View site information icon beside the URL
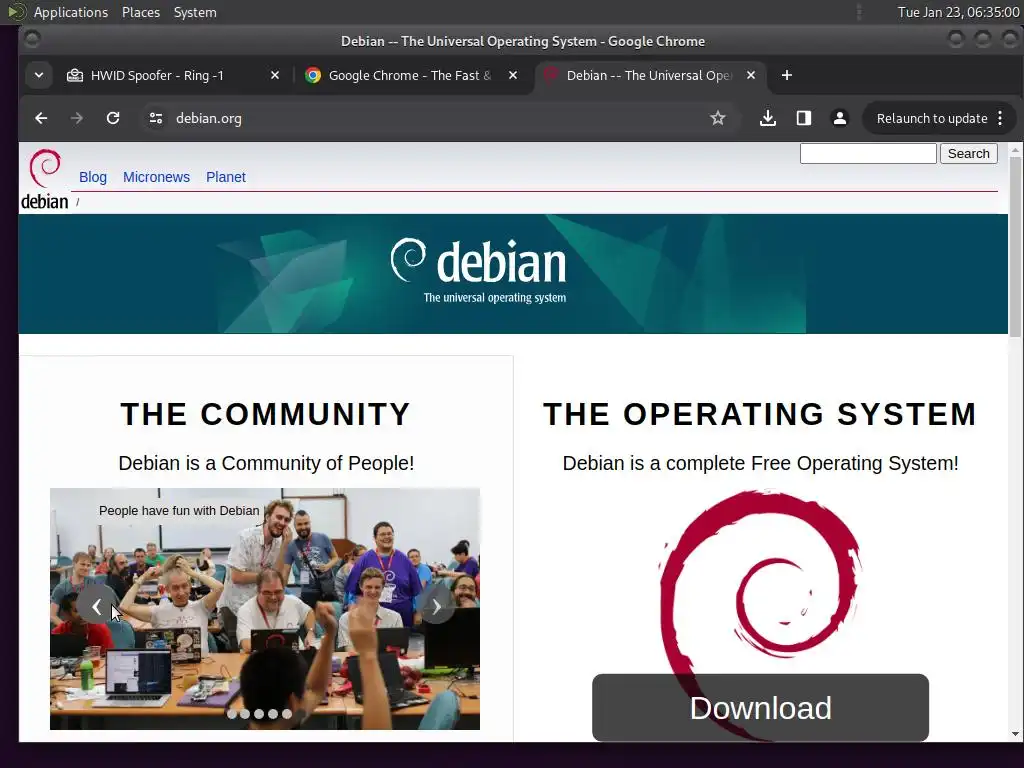The height and width of the screenshot is (768, 1024). (x=155, y=118)
